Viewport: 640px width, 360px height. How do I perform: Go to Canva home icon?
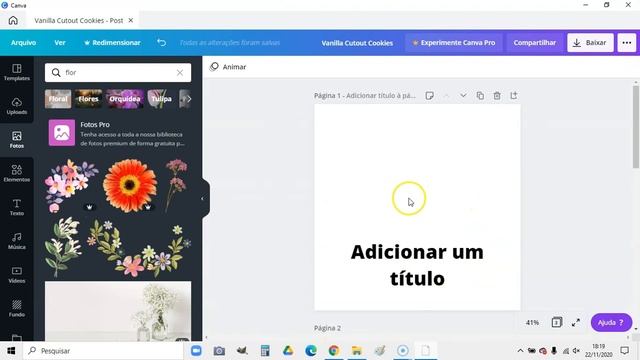13,20
